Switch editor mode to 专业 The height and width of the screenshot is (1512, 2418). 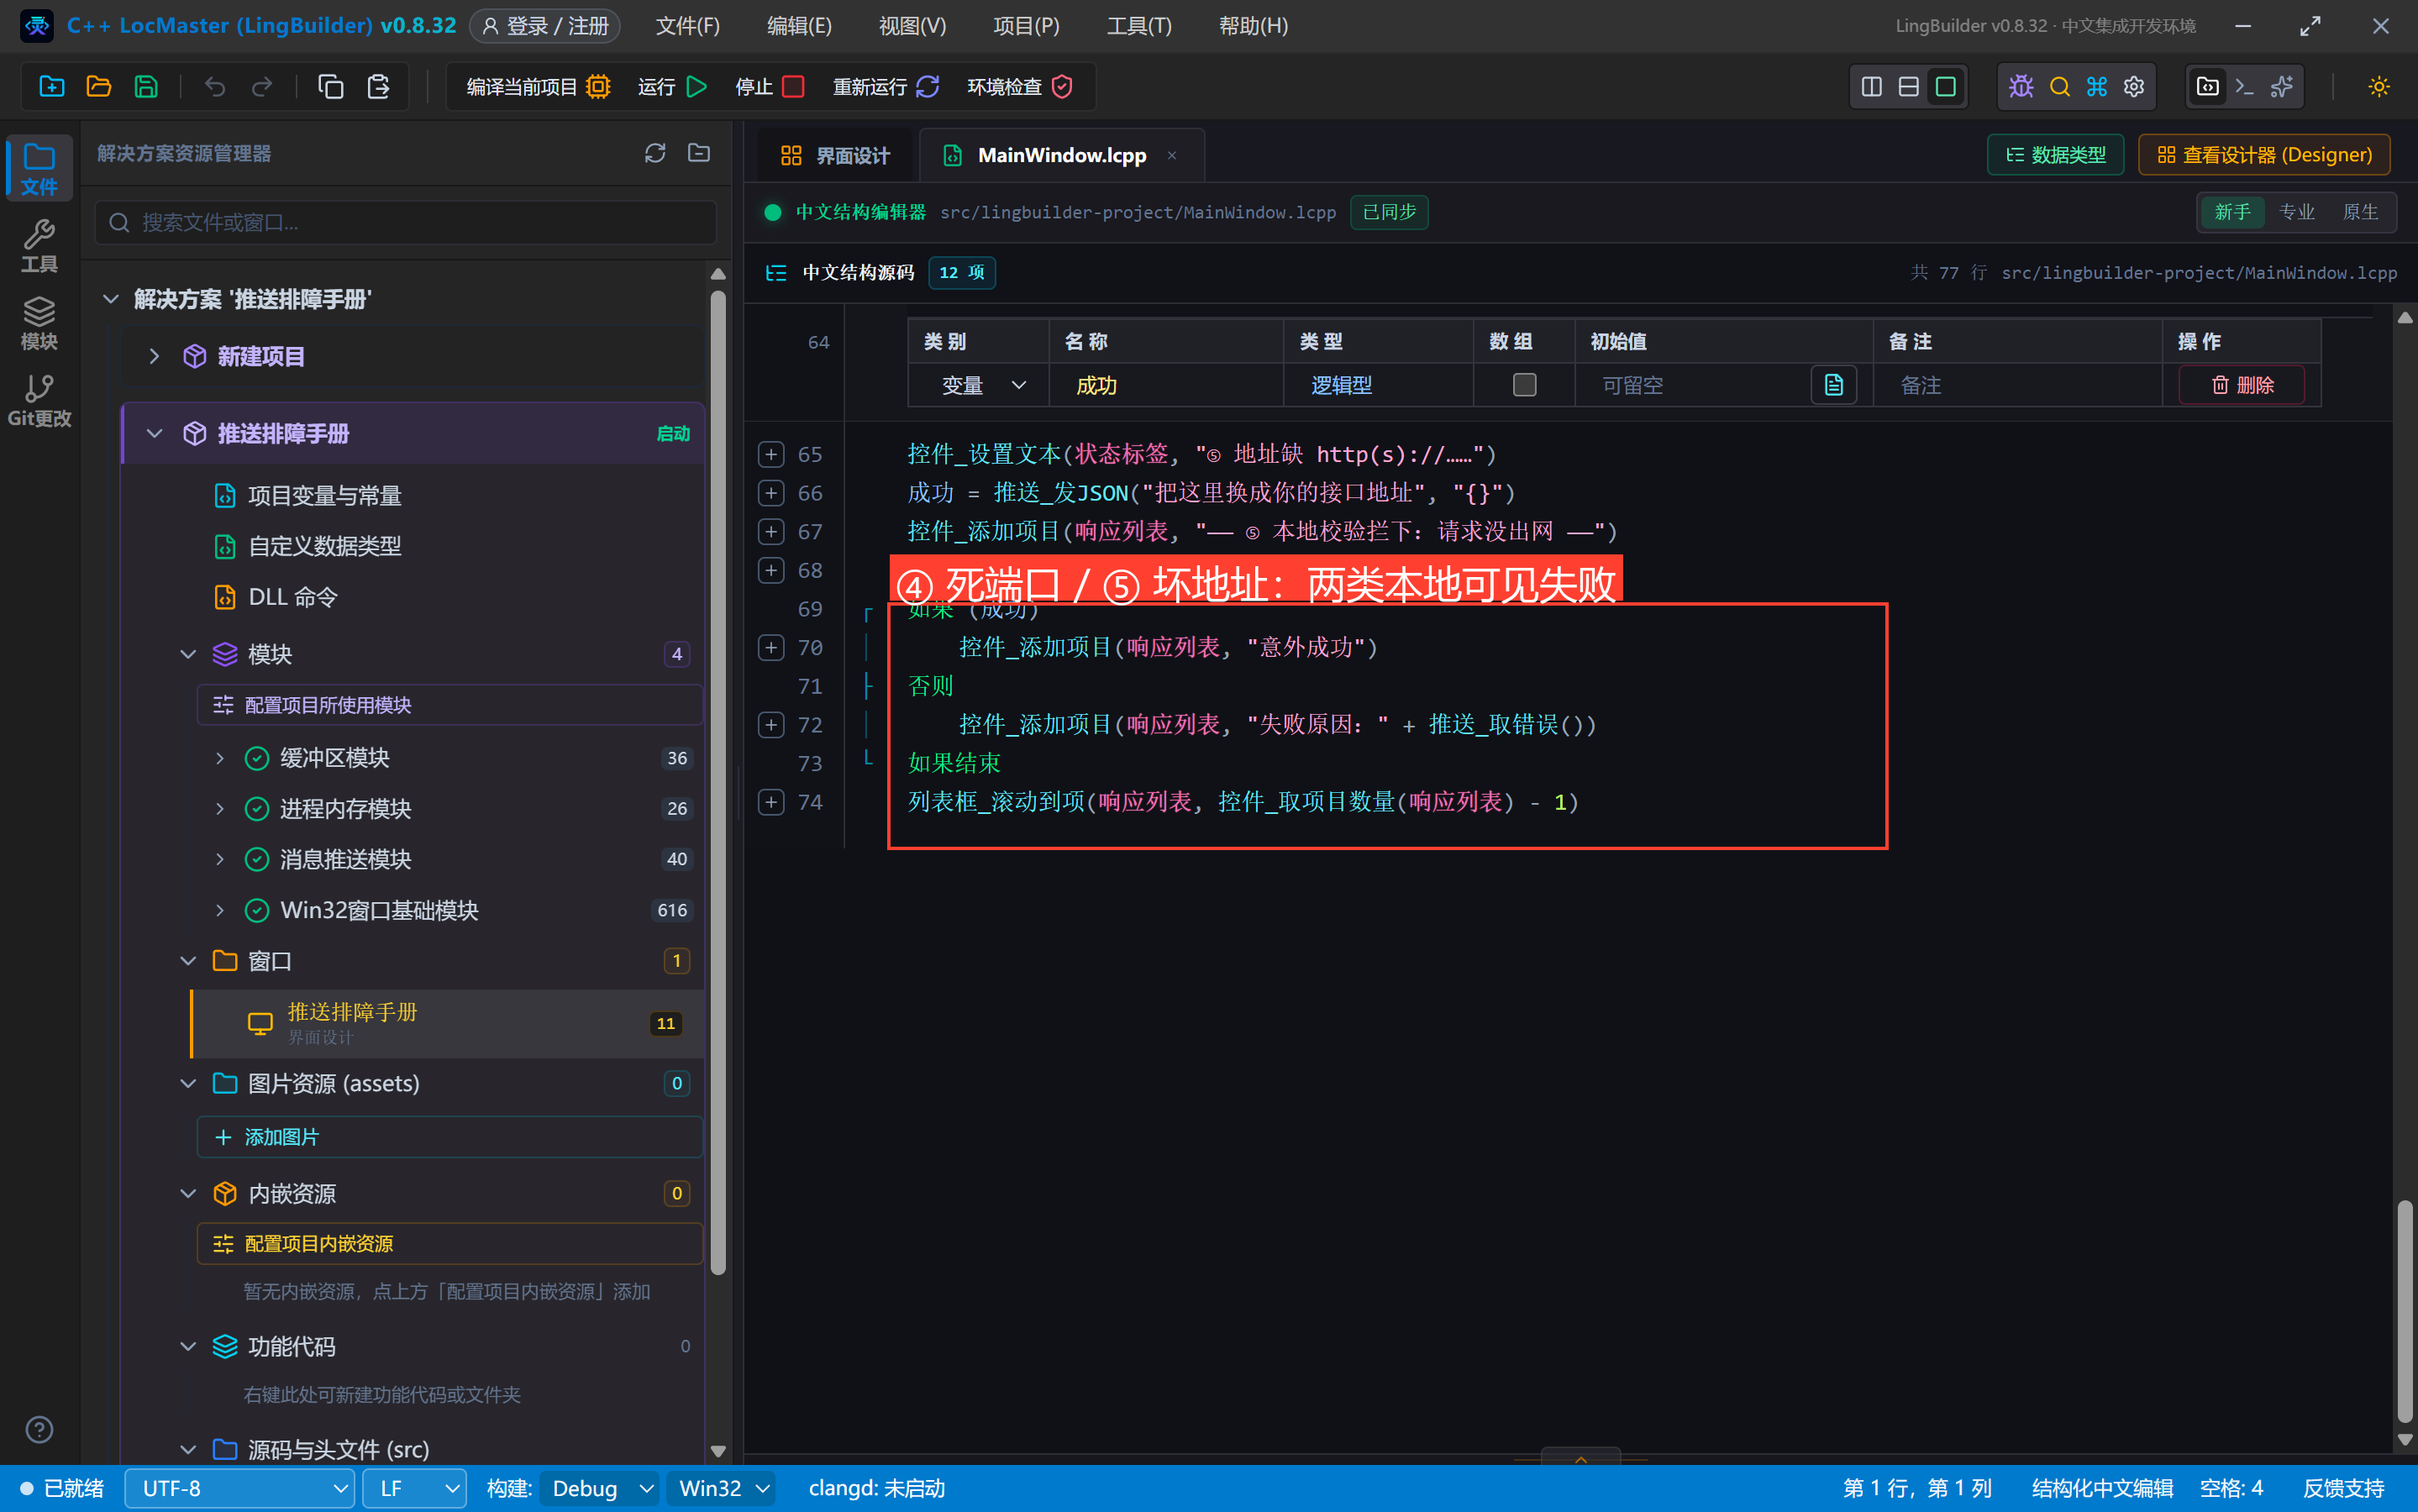pos(2296,212)
